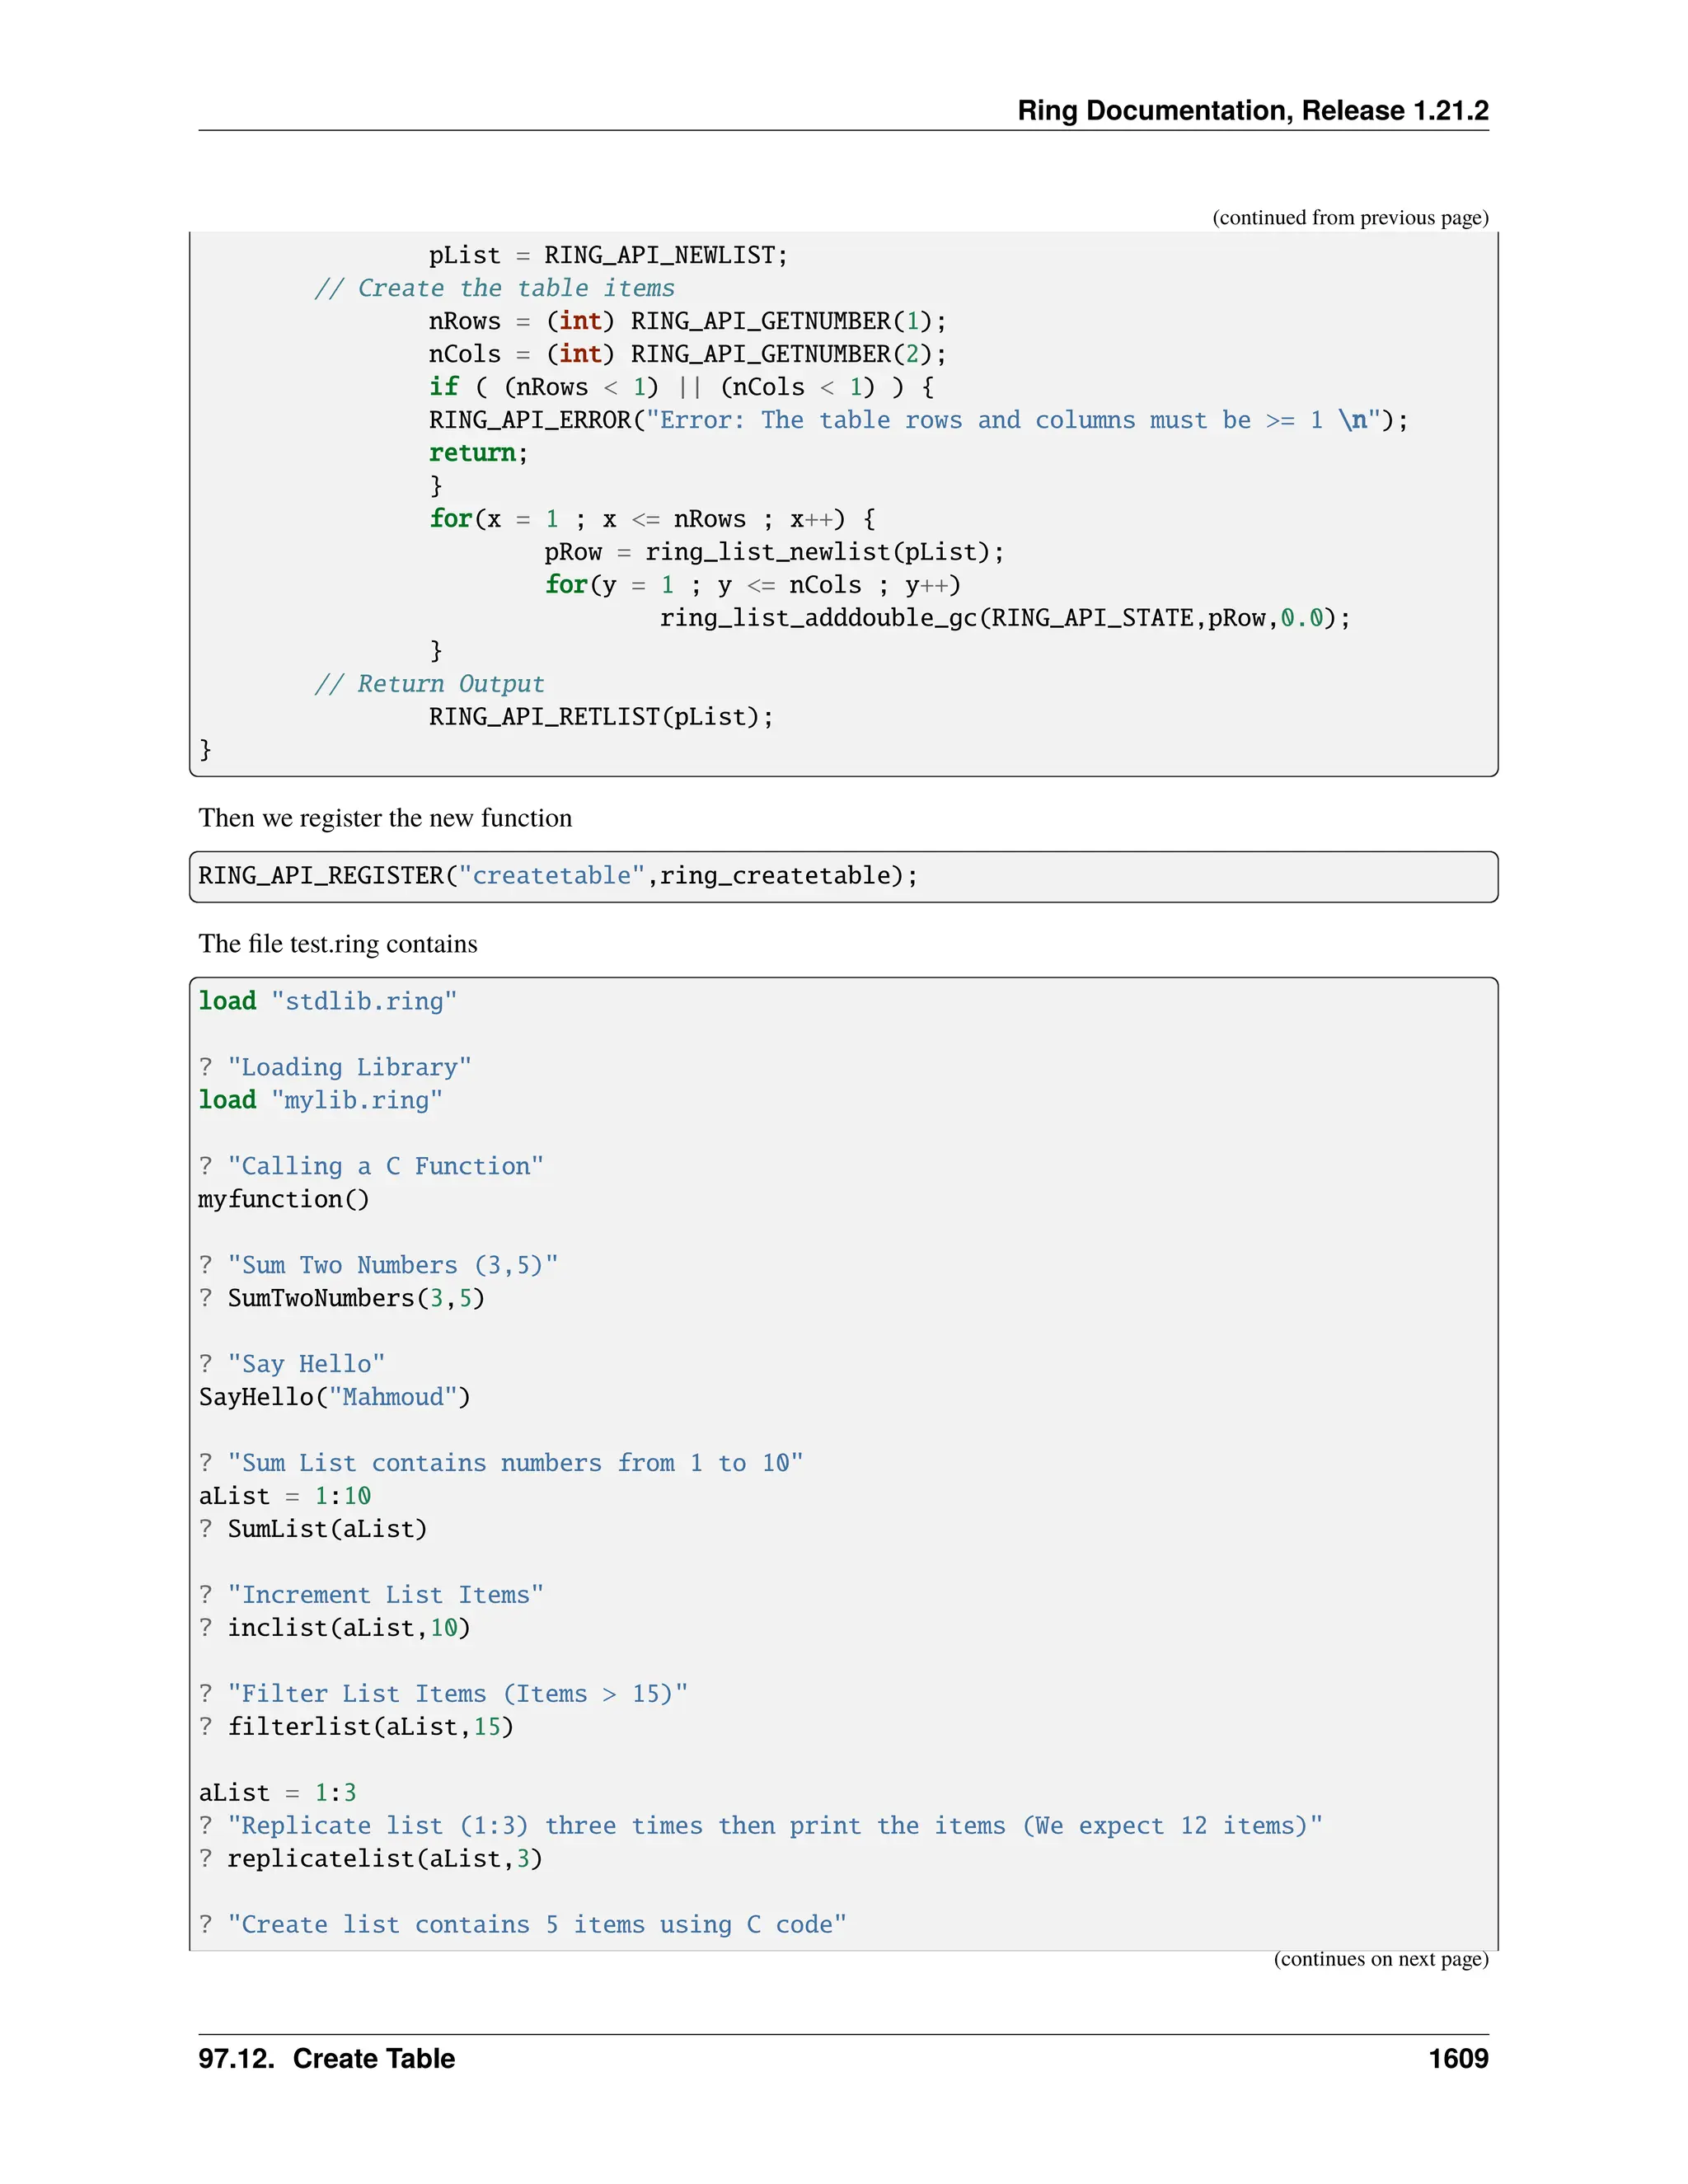Click the 'continued from previous page' note
Image resolution: width=1688 pixels, height=2184 pixels.
coord(1350,218)
